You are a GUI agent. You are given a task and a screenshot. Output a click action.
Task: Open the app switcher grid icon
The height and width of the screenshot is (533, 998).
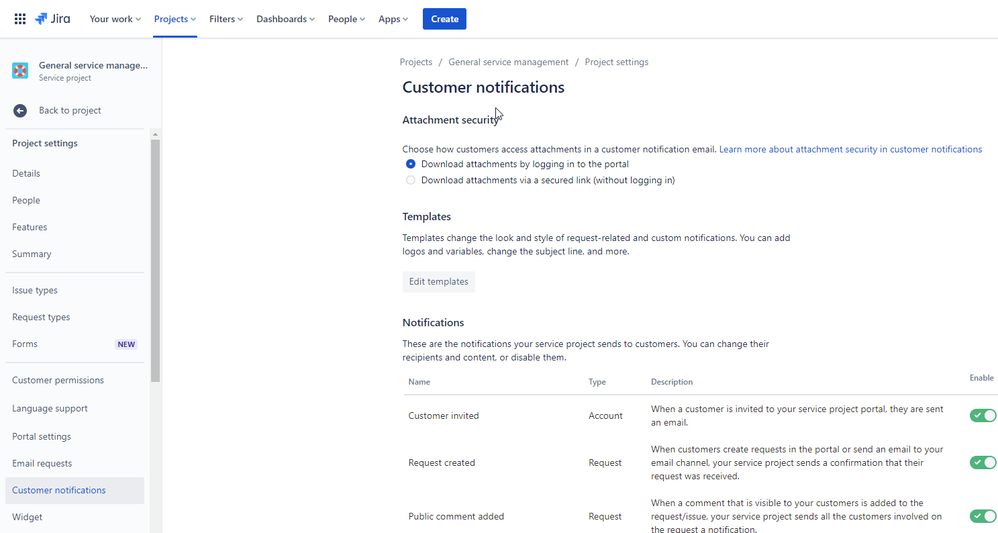coord(20,19)
